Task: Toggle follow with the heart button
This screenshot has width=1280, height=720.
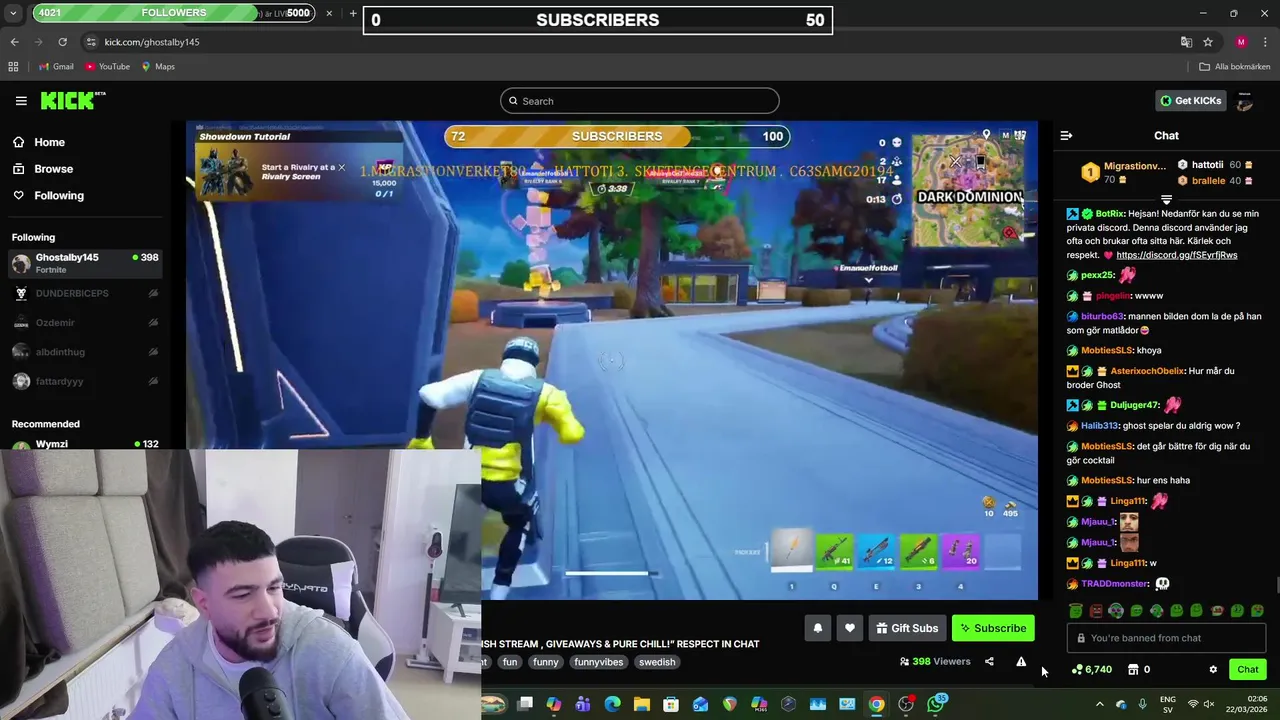Action: [x=850, y=628]
